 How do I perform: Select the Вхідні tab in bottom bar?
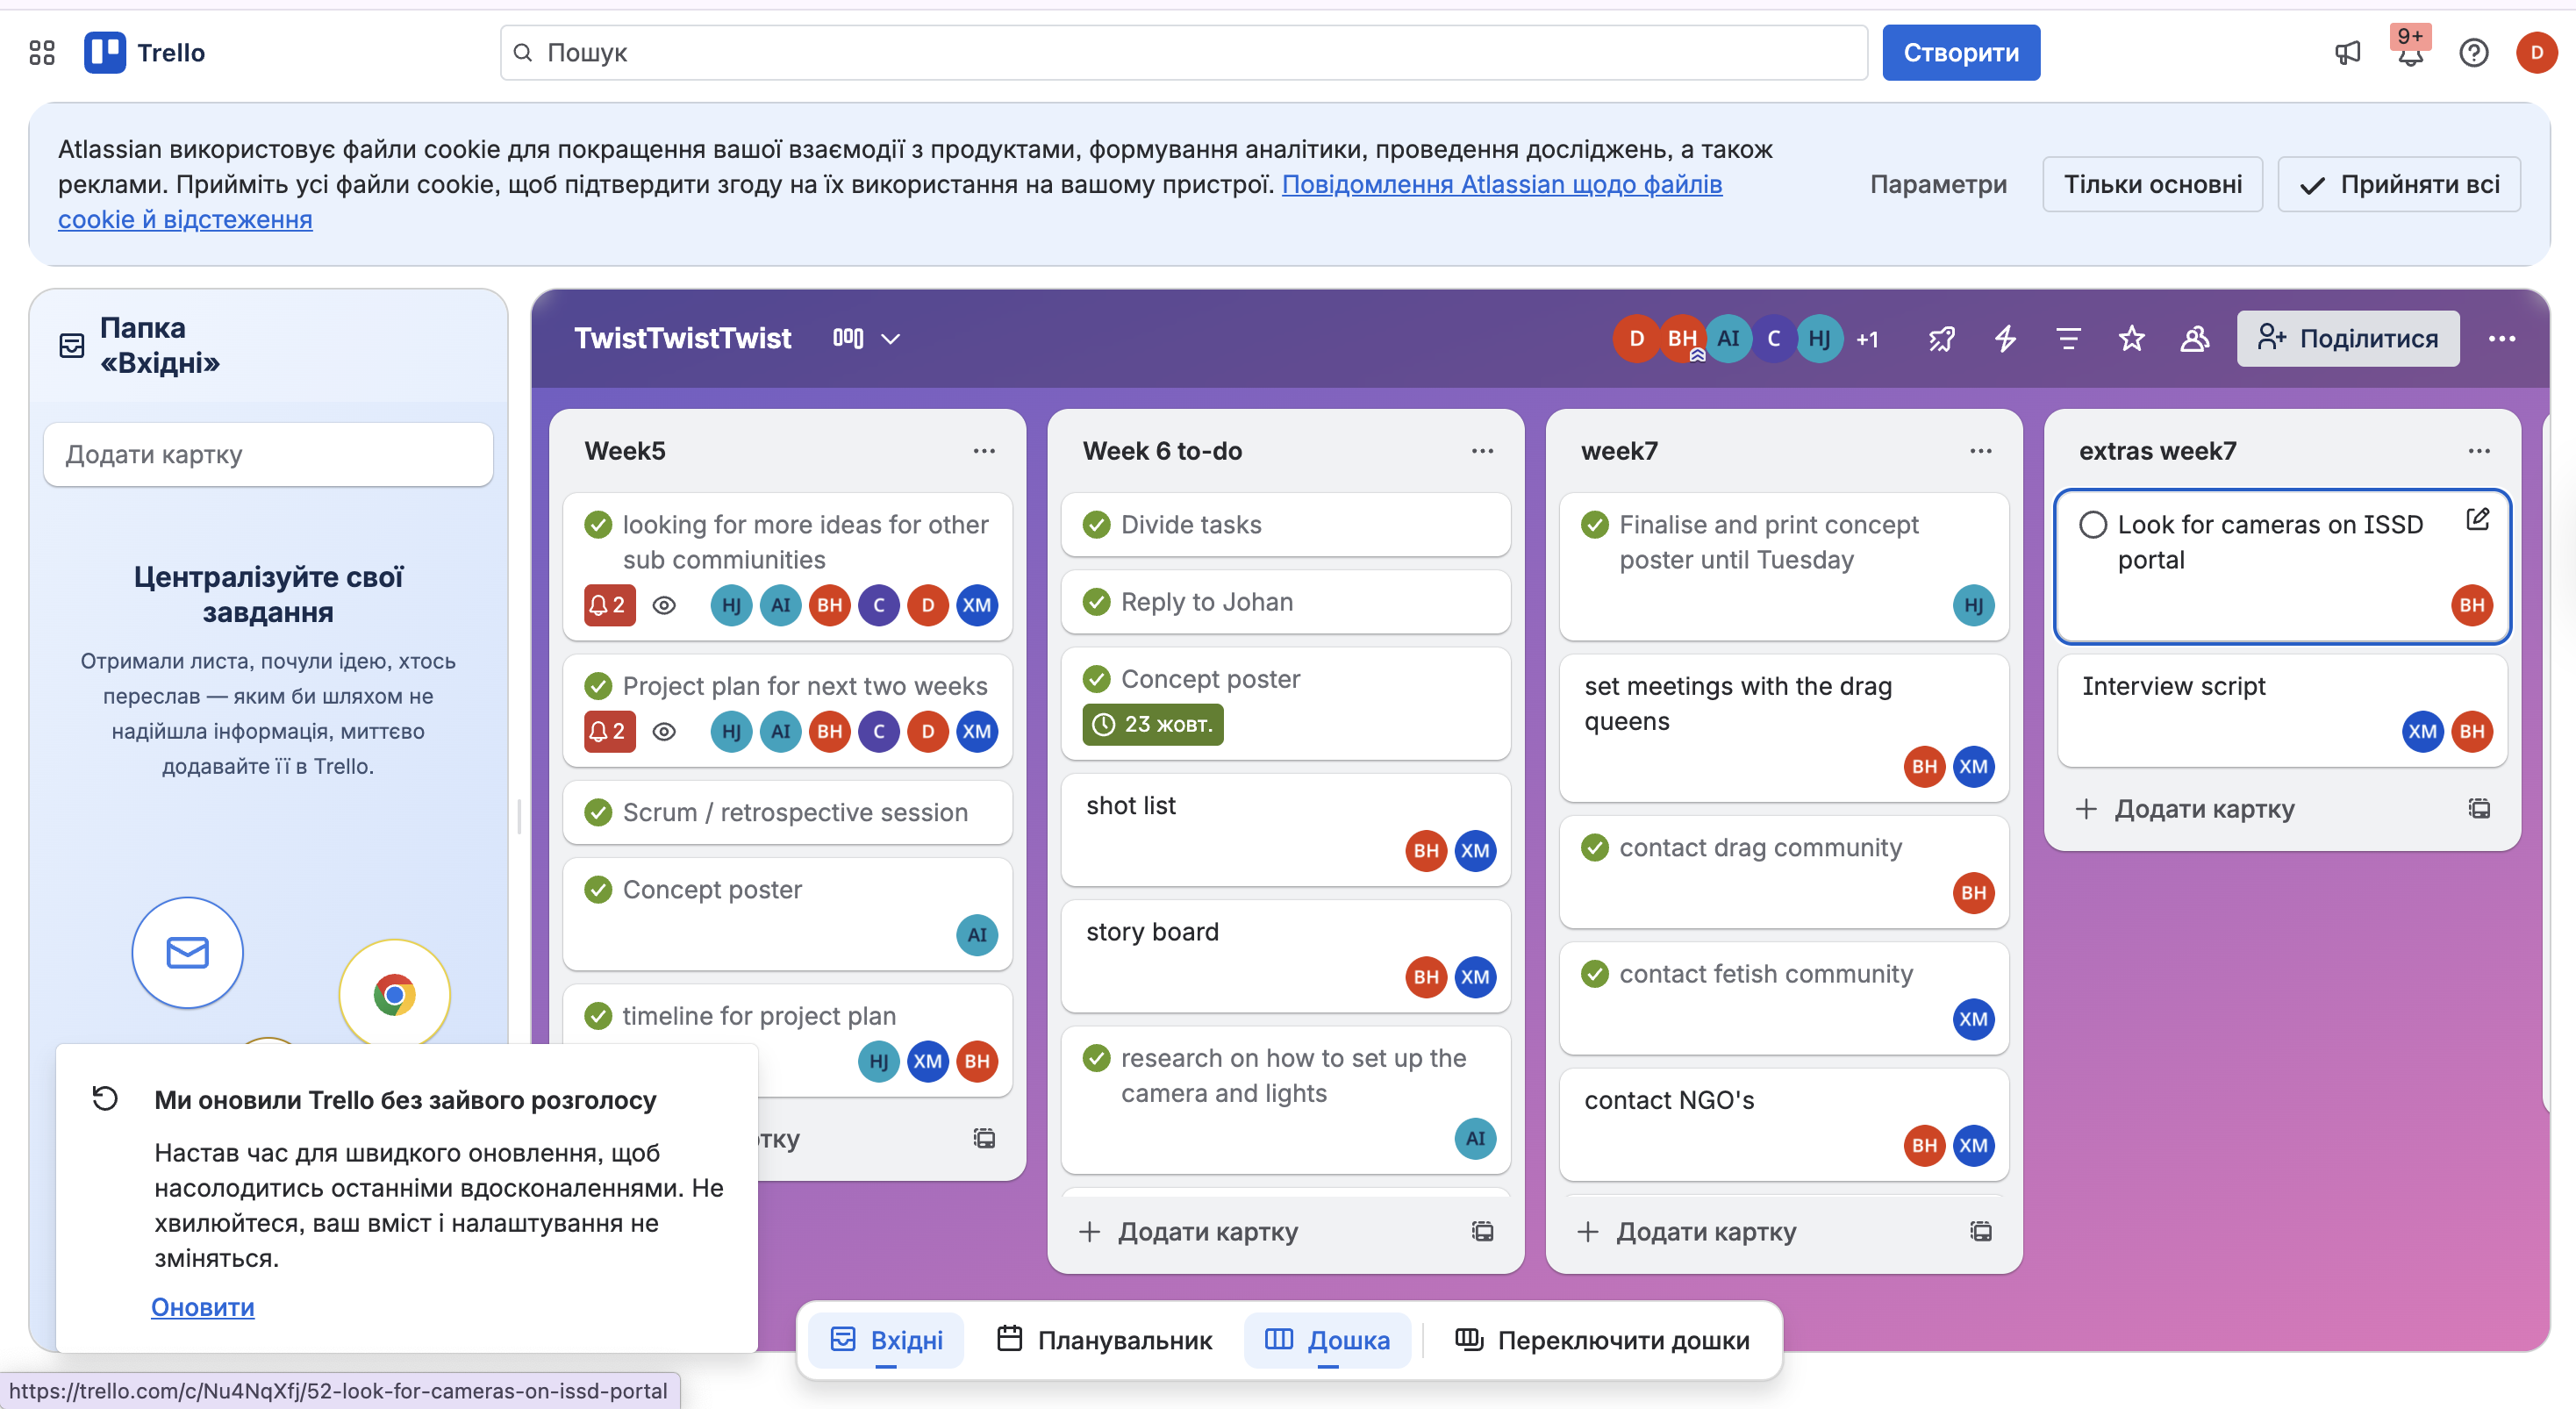click(886, 1340)
